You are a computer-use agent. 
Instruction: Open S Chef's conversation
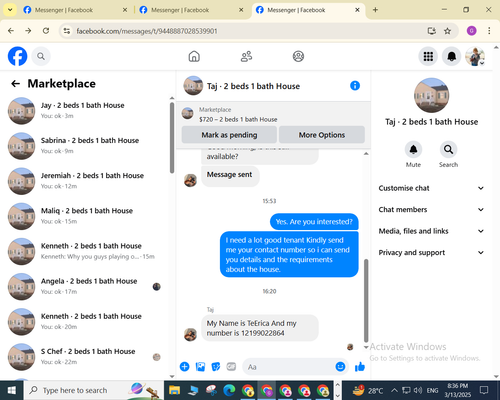[86, 357]
